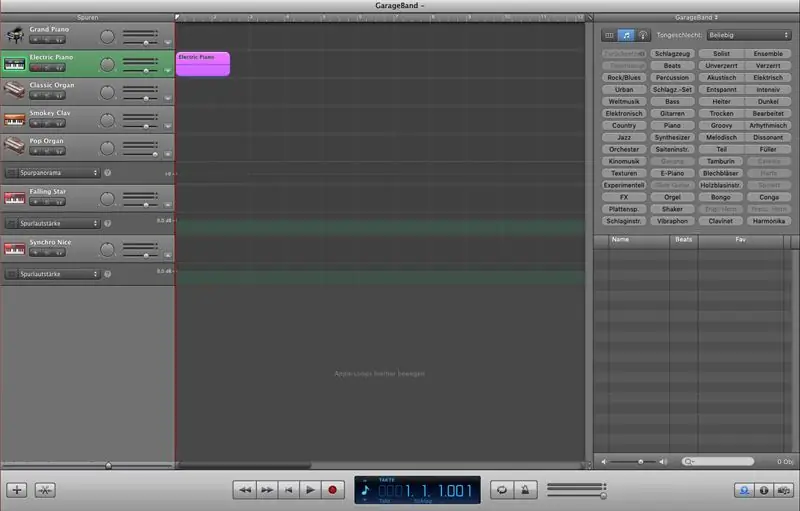Open the track editor scissors icon

(45, 490)
